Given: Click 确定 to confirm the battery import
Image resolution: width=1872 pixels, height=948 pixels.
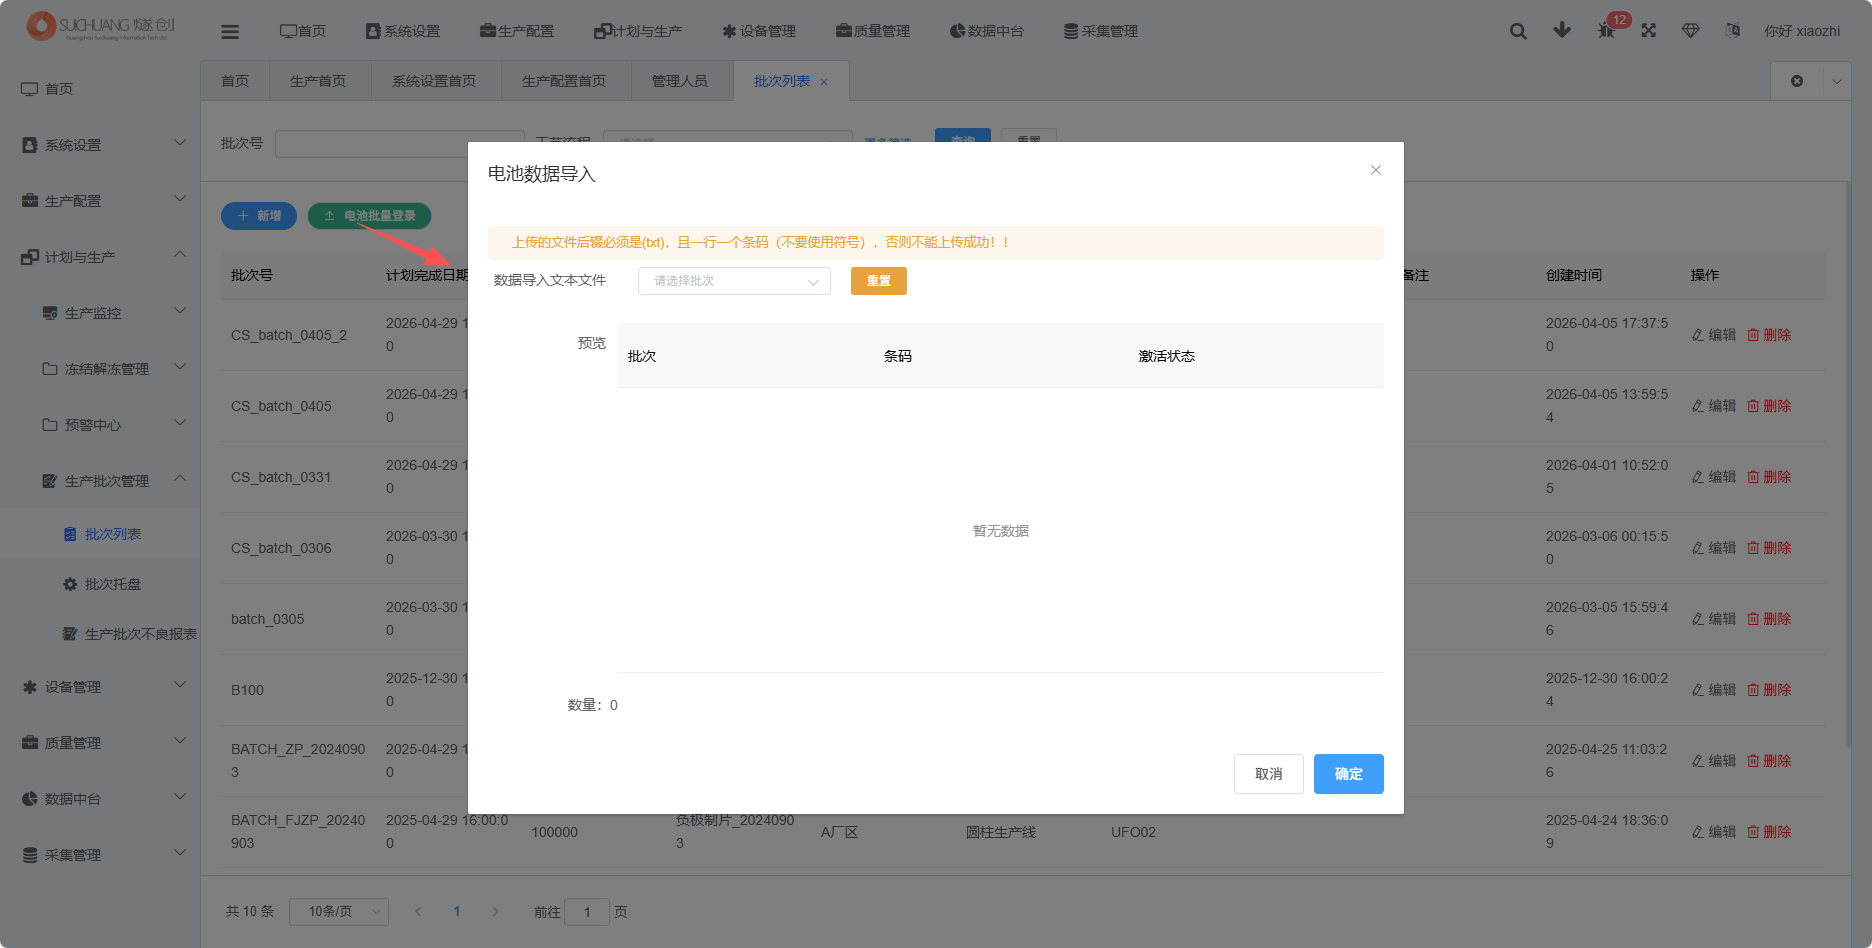Looking at the screenshot, I should [1349, 774].
